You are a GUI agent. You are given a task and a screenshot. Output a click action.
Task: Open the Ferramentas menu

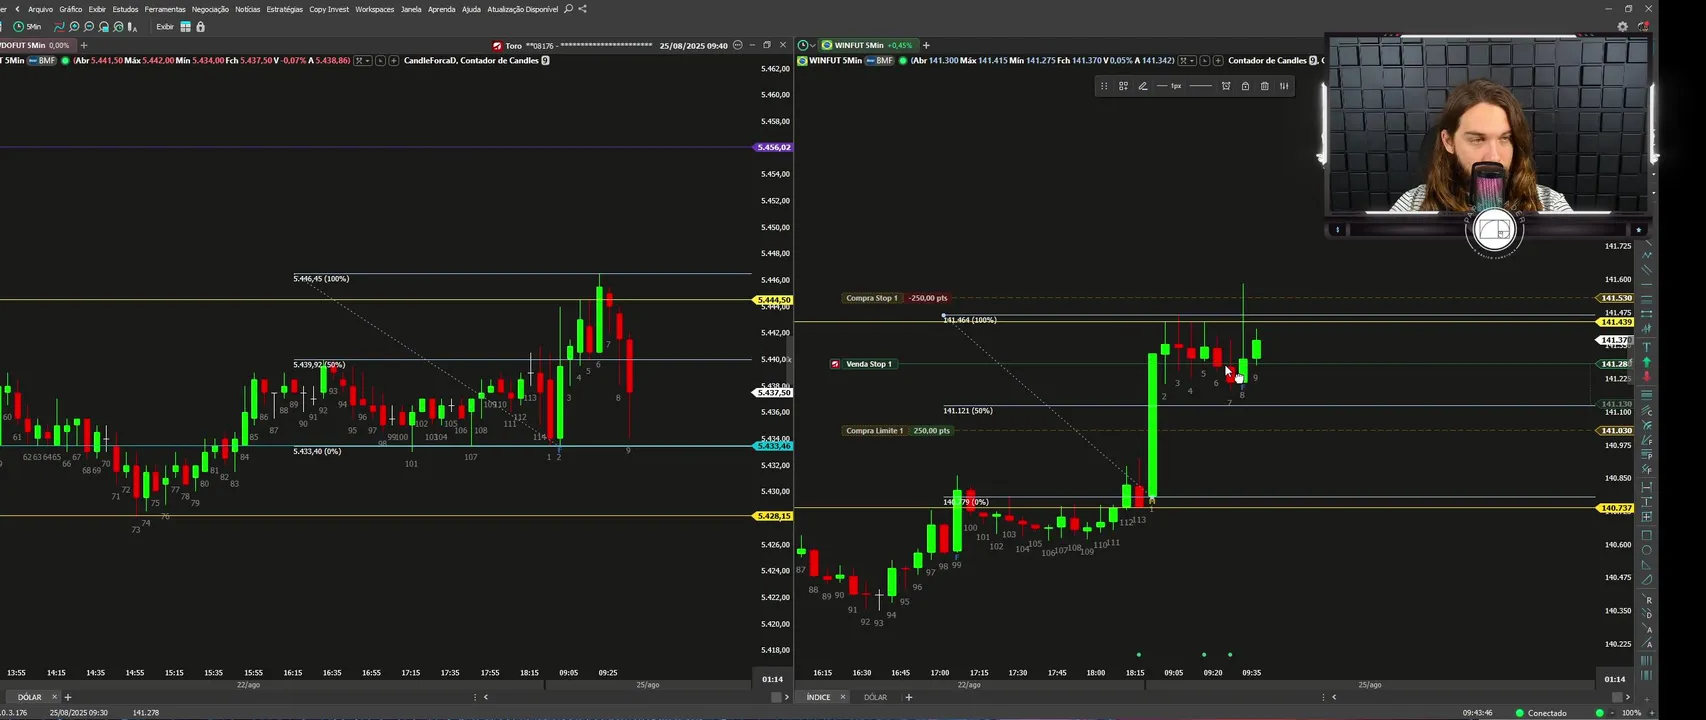click(165, 9)
